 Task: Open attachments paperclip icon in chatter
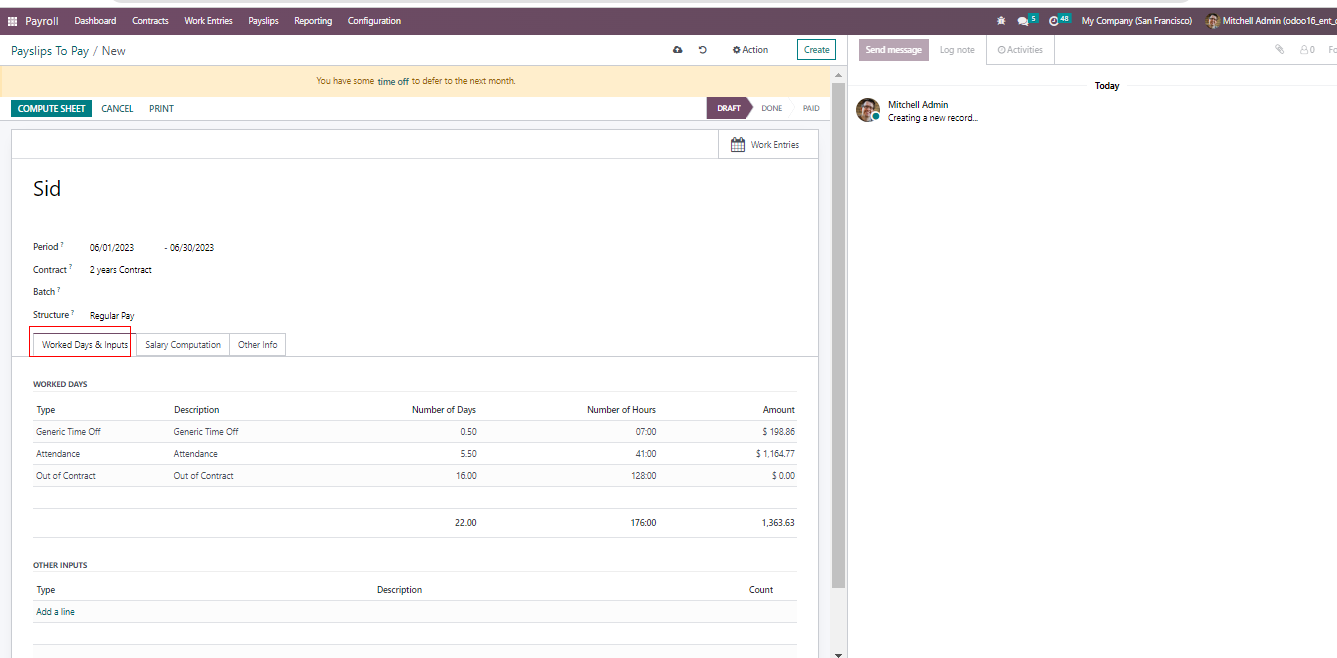(1279, 50)
